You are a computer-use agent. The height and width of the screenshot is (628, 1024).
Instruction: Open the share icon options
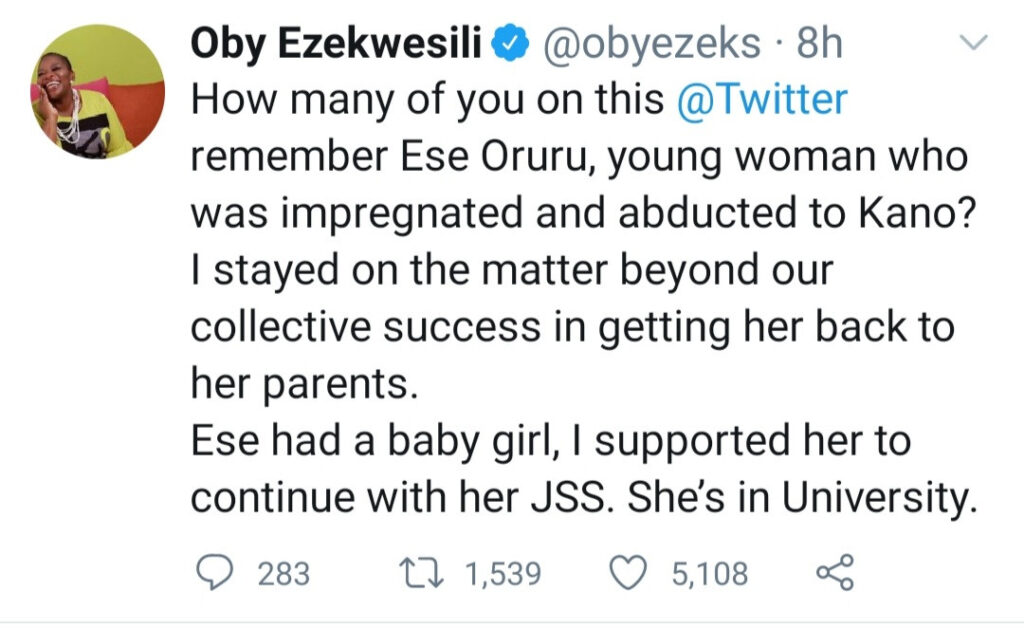[x=835, y=573]
